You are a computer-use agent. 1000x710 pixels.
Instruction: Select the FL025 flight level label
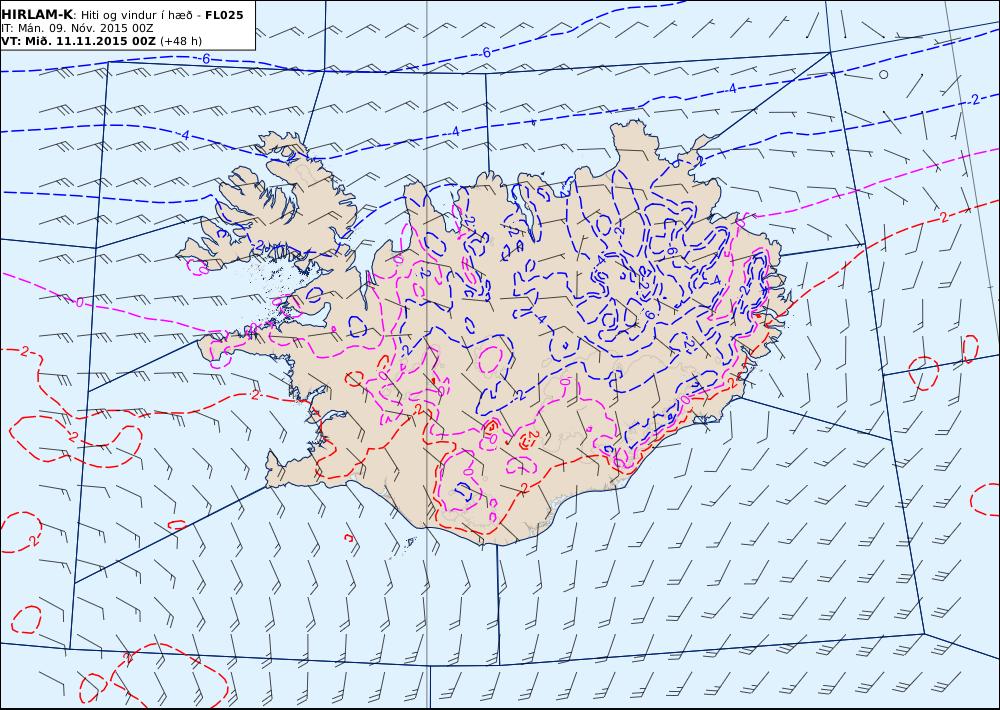coord(224,15)
